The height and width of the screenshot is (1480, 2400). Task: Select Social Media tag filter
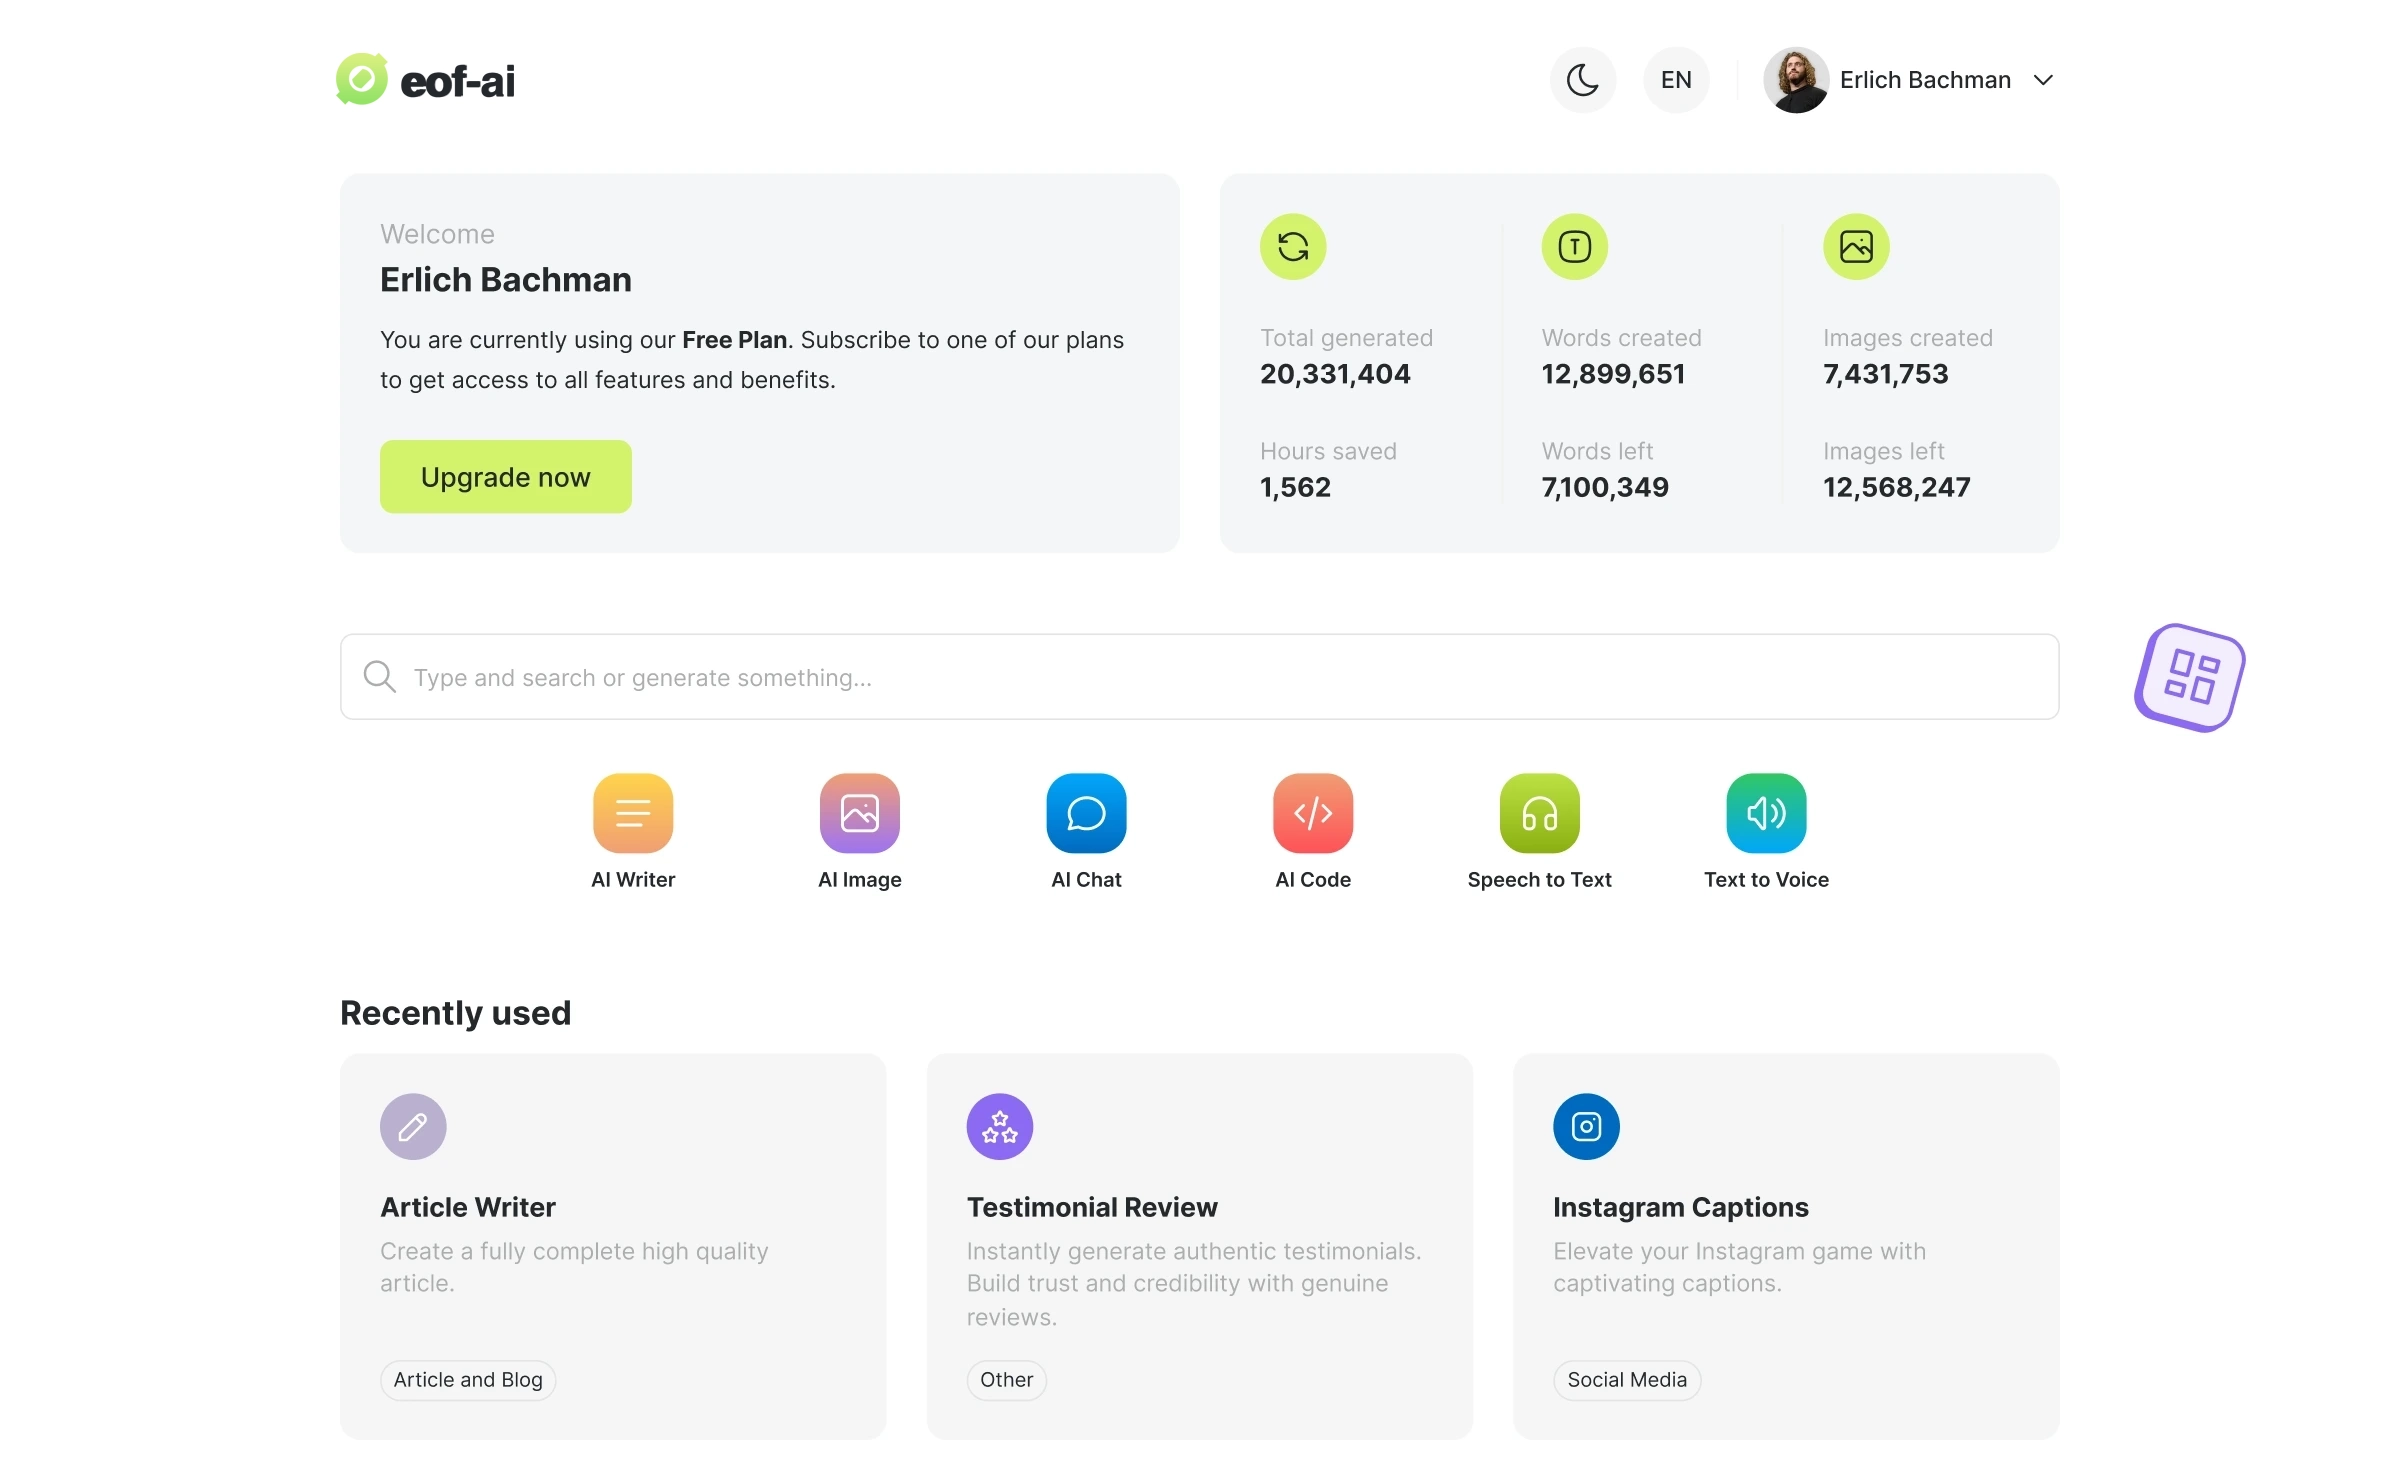click(x=1625, y=1379)
